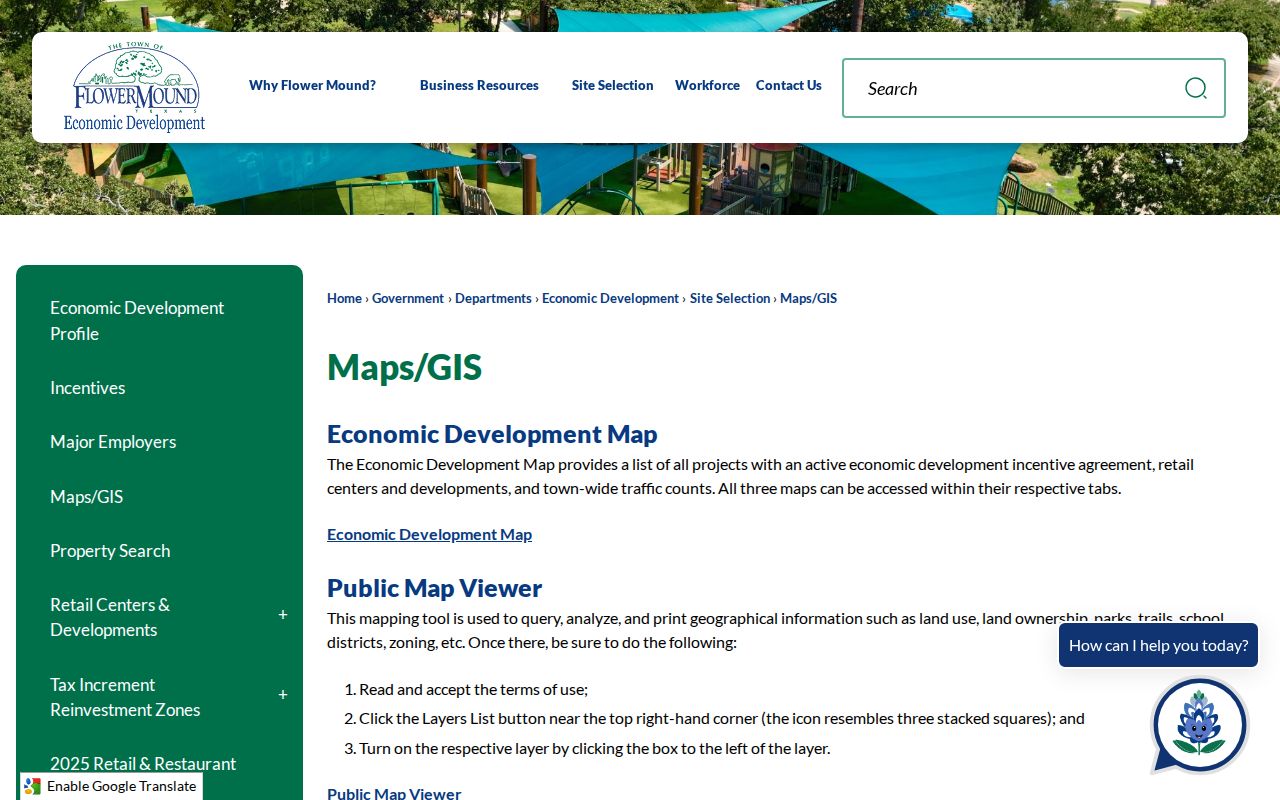The width and height of the screenshot is (1280, 800).
Task: Open the bluebonnet chatbot avatar
Action: (1199, 725)
